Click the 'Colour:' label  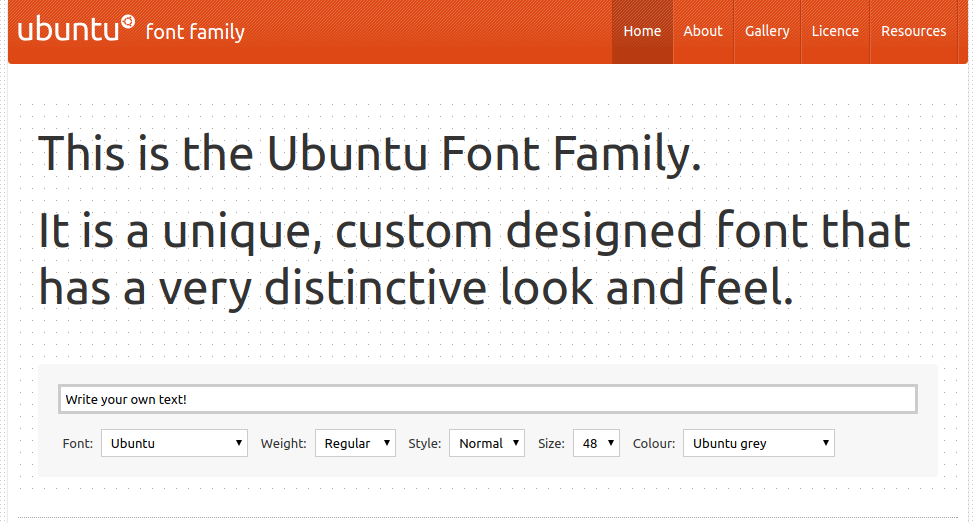[654, 443]
